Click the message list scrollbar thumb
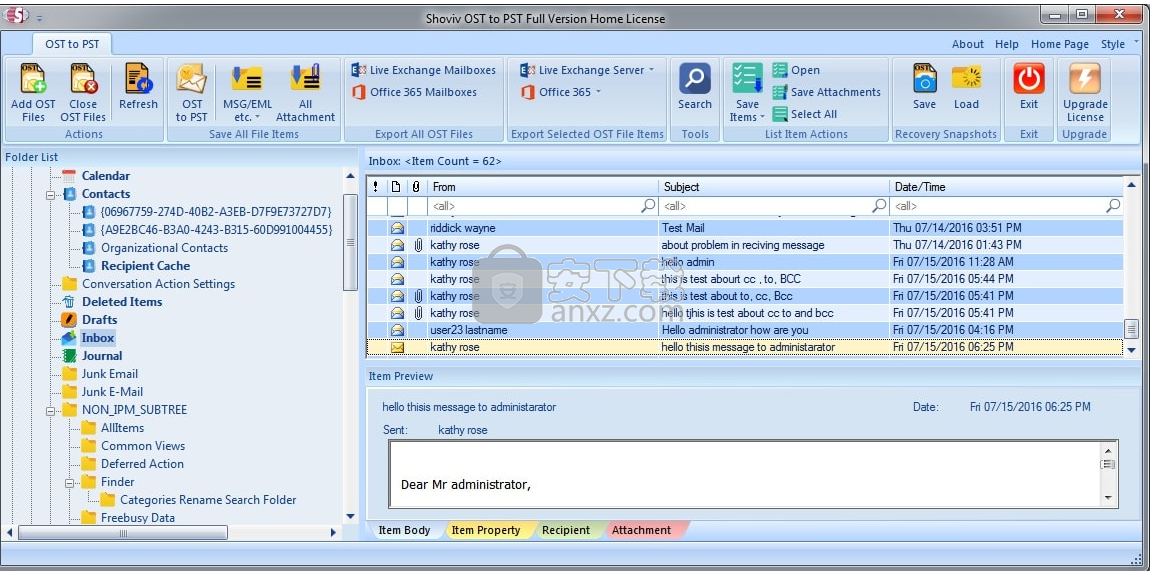The width and height of the screenshot is (1161, 571). pos(1131,329)
